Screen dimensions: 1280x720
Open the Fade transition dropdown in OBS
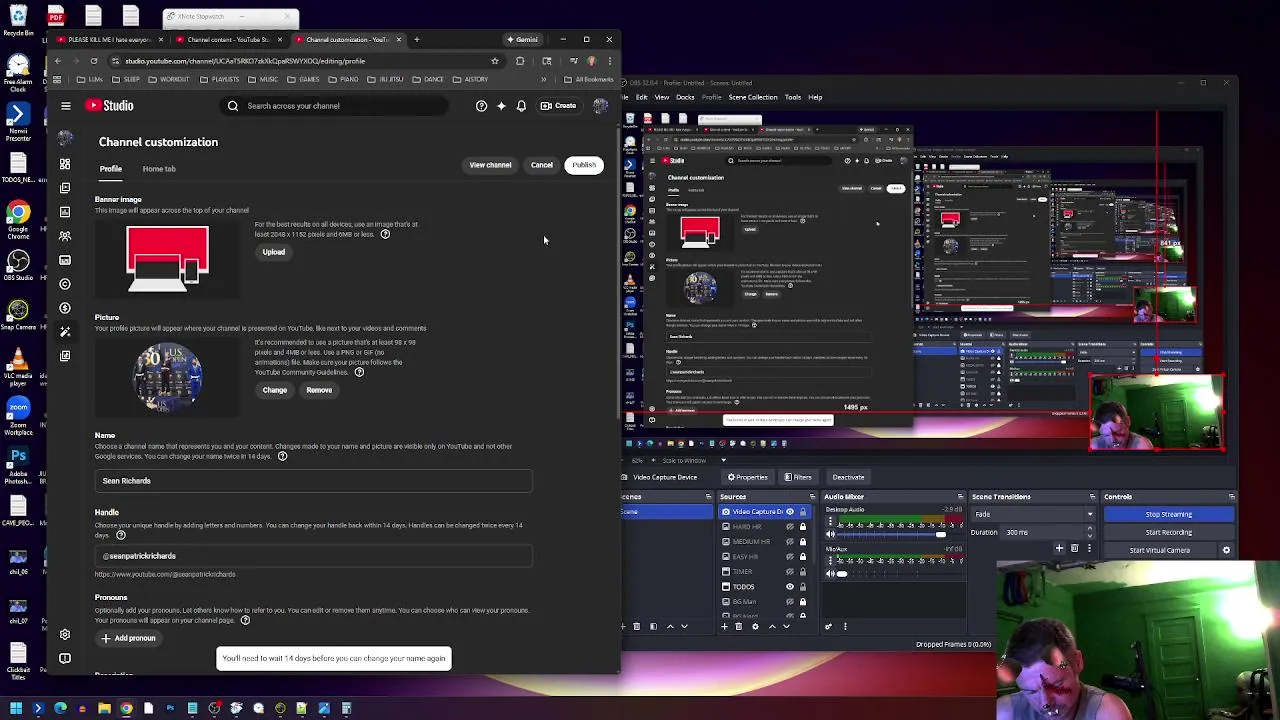click(1033, 515)
